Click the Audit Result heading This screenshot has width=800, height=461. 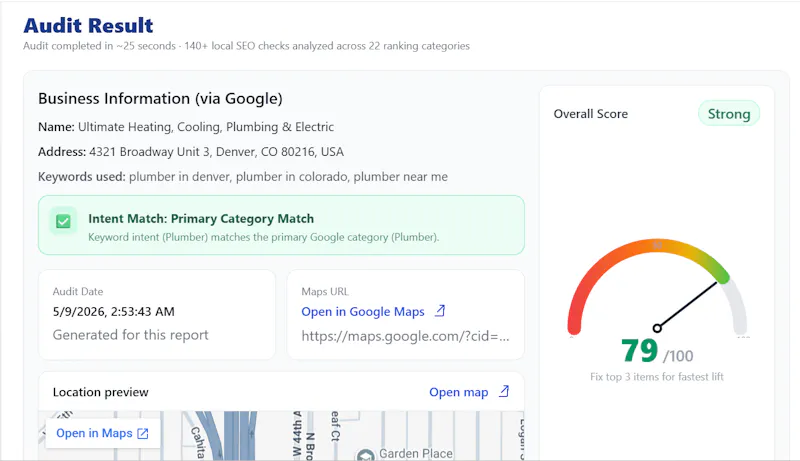click(88, 25)
